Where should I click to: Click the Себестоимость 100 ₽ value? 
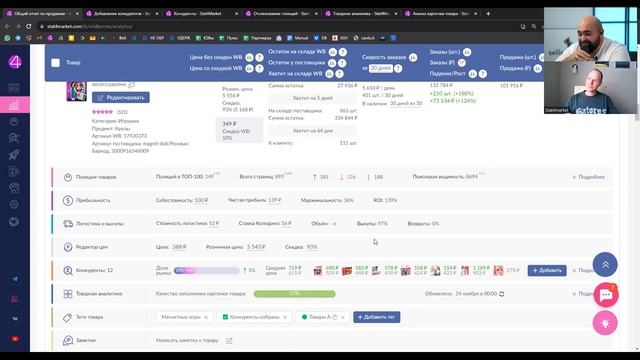[201, 200]
